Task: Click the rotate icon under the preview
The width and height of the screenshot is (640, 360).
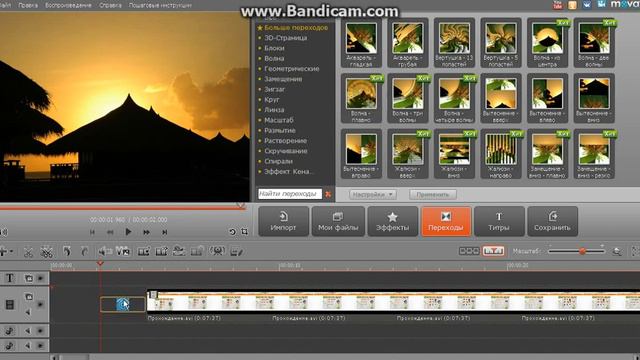Action: coord(232,232)
